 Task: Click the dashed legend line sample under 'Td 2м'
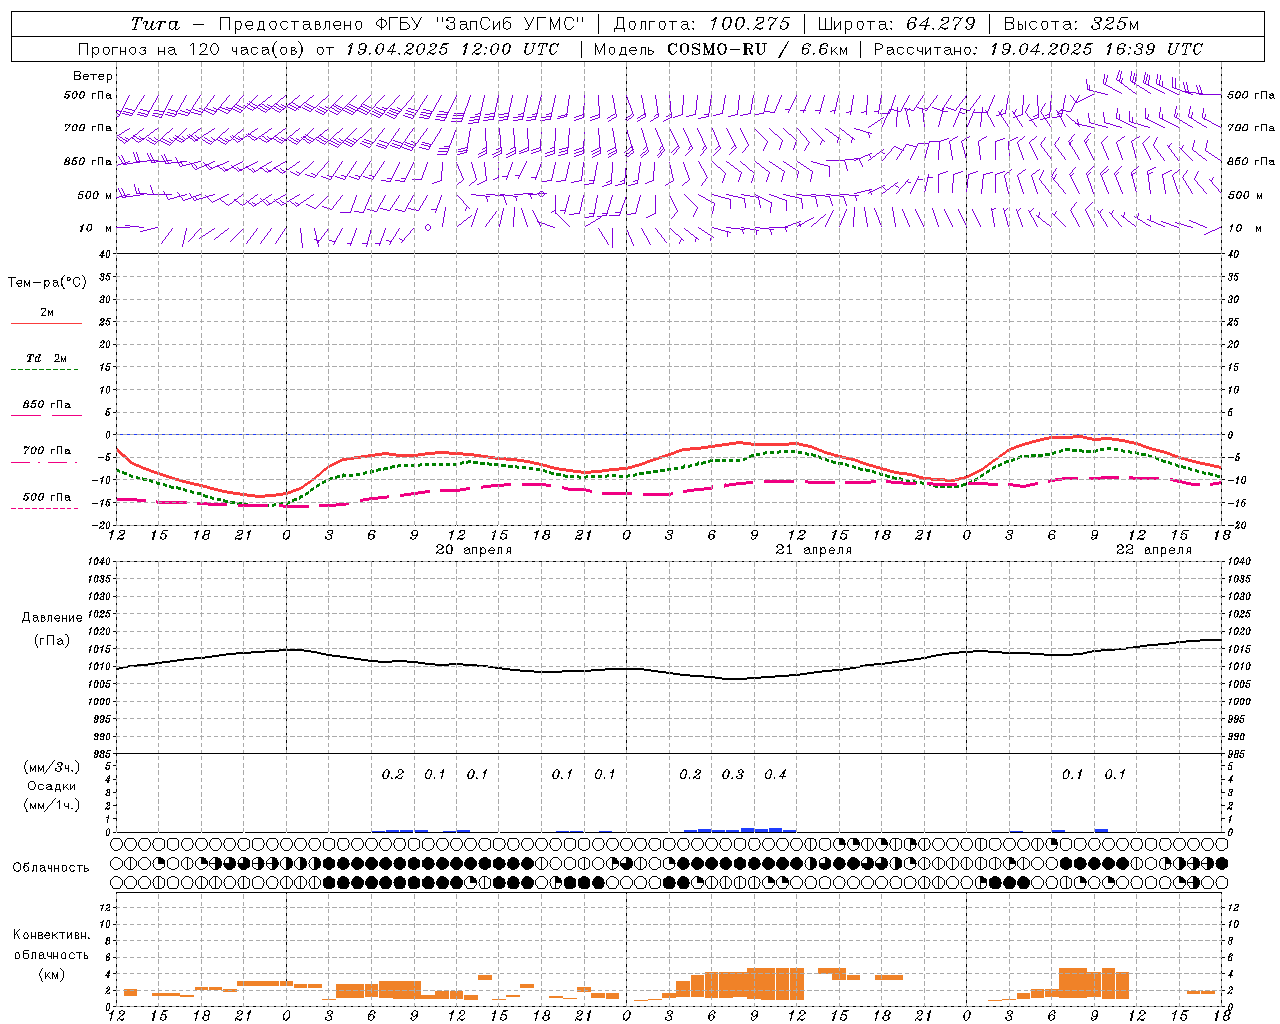click(45, 370)
